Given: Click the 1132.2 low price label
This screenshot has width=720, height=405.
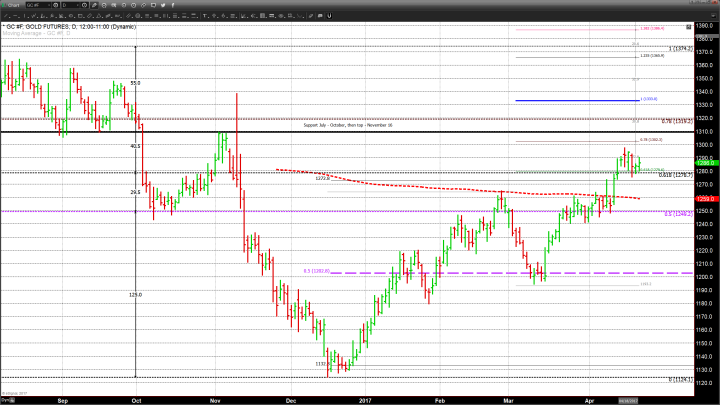Looking at the screenshot, I should tap(322, 364).
